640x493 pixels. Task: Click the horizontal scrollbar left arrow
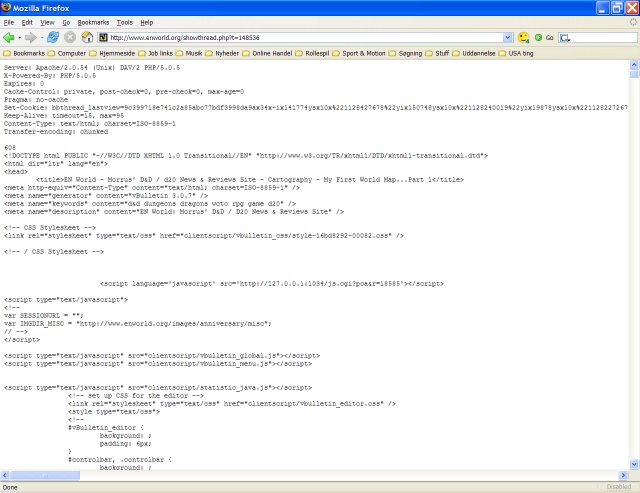pos(4,475)
